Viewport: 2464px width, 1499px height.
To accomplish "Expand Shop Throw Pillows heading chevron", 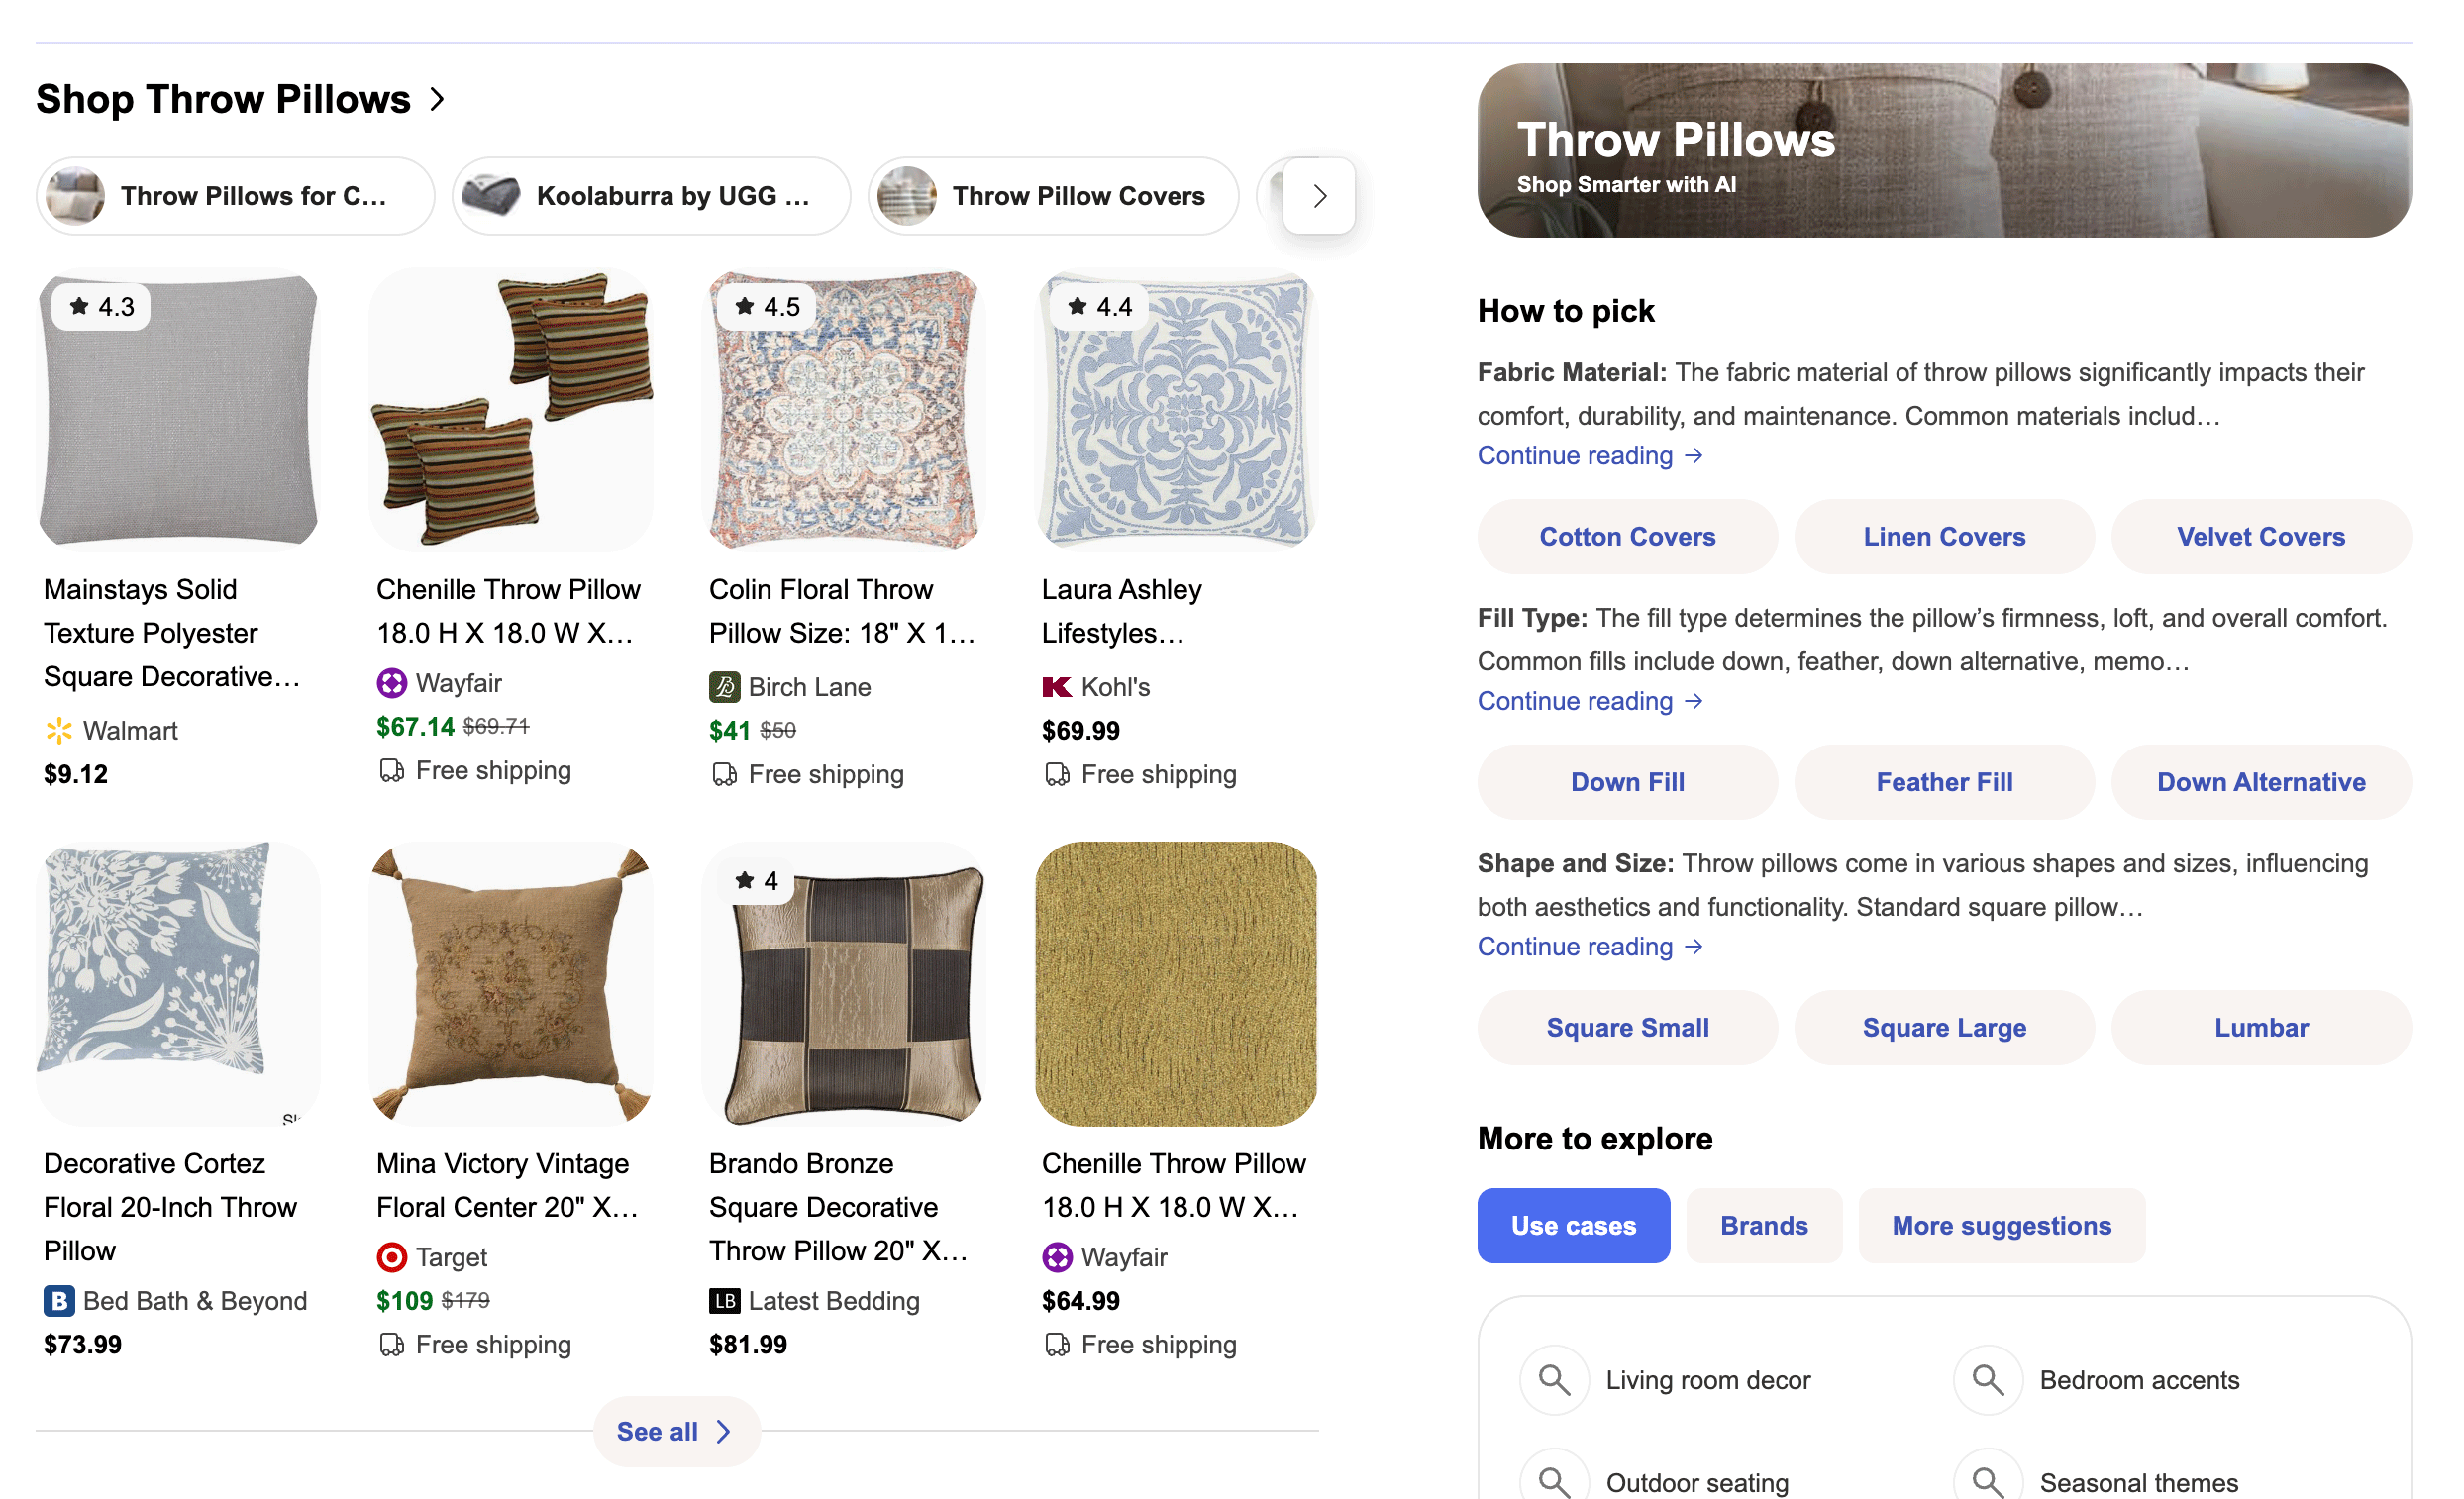I will pos(437,100).
